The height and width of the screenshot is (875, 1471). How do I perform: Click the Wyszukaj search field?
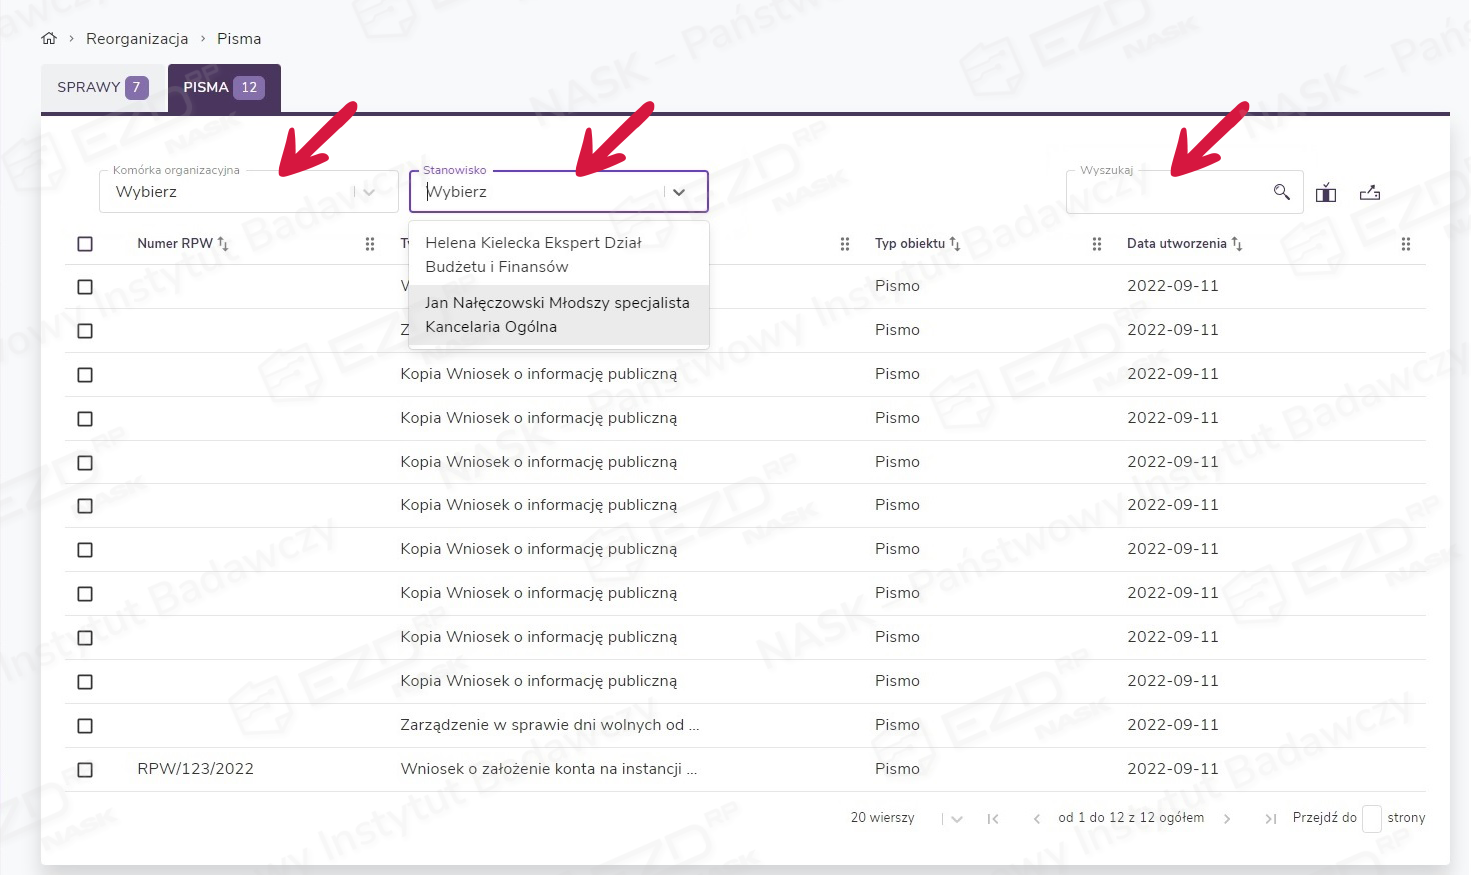[1165, 192]
